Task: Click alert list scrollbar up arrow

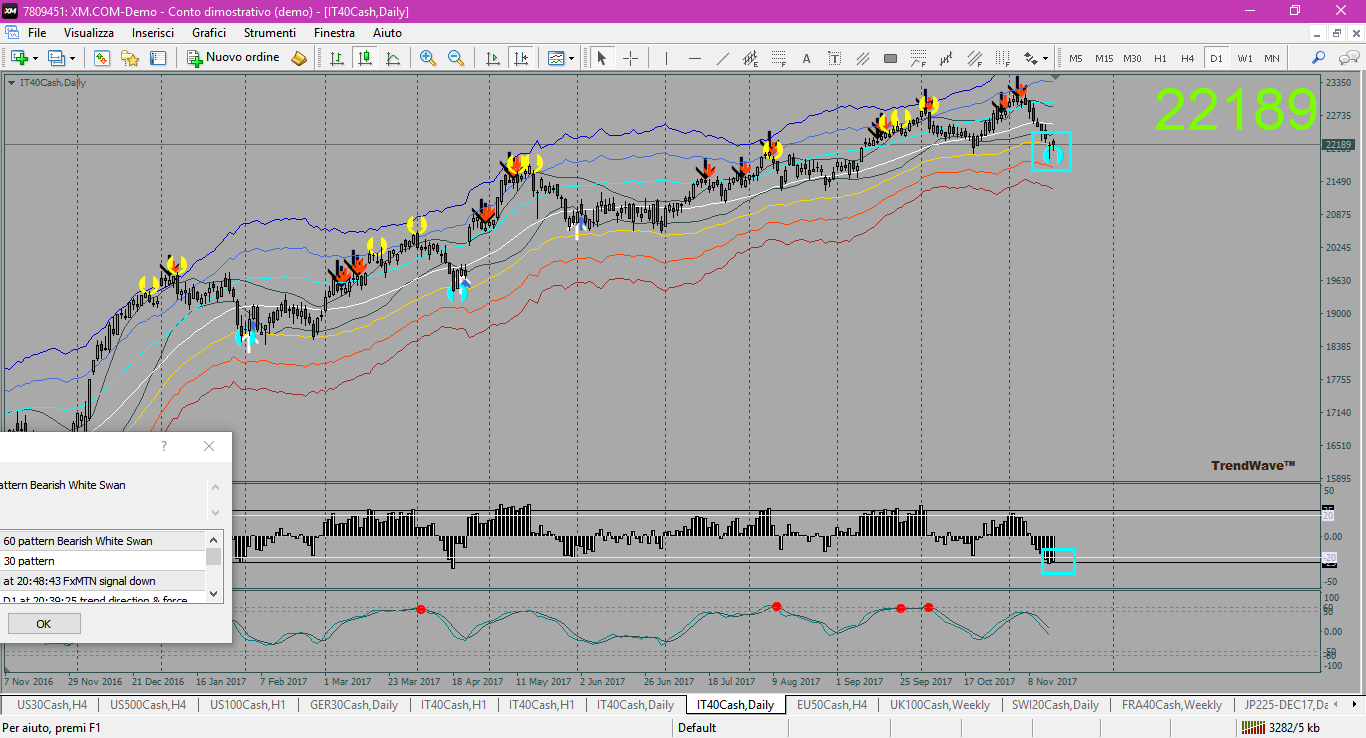Action: point(213,539)
